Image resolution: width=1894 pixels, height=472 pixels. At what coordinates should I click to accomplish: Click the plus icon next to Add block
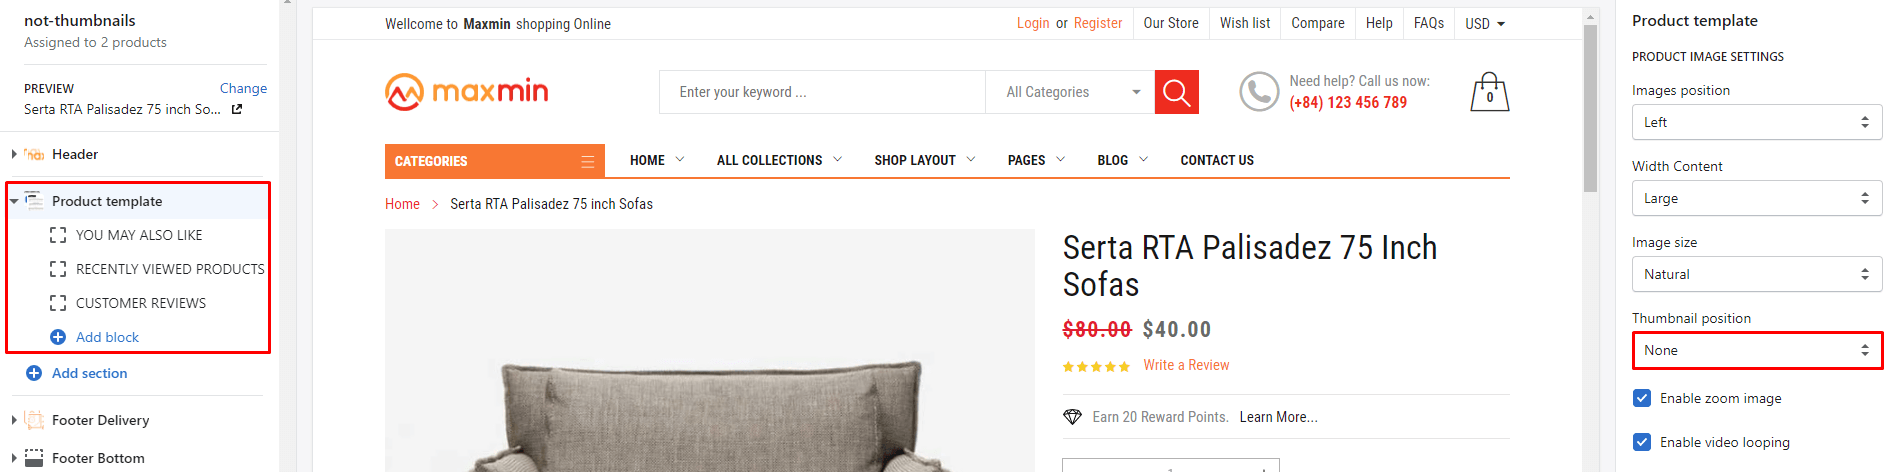click(58, 337)
